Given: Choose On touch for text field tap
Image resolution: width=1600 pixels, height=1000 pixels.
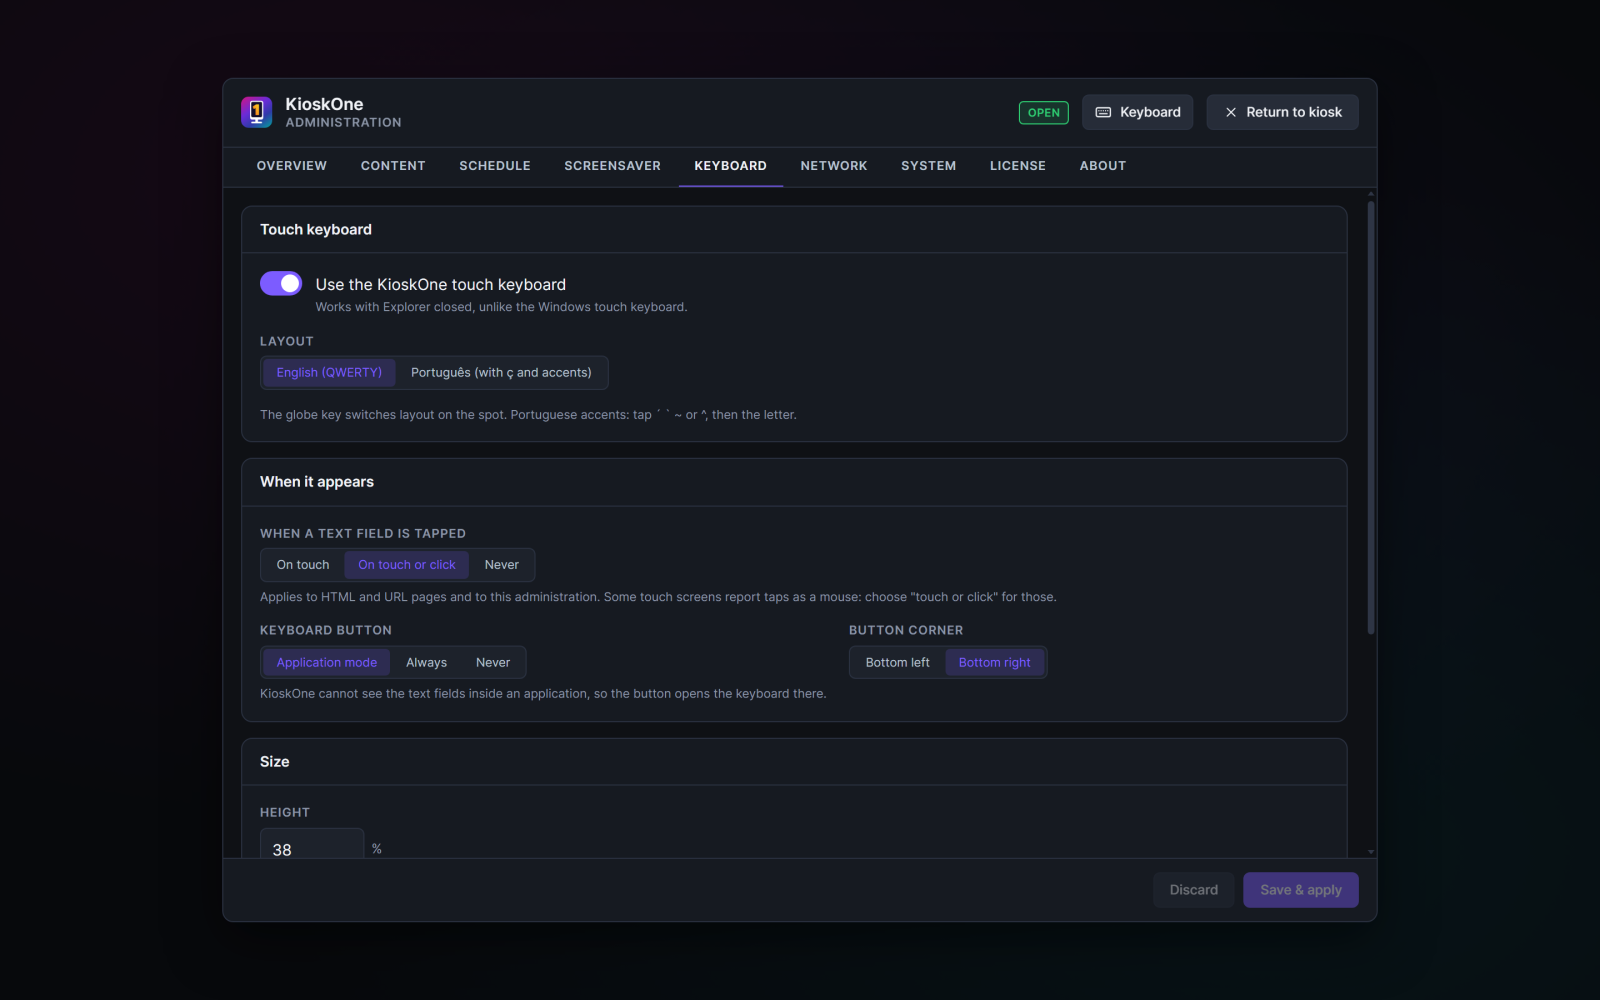Looking at the screenshot, I should pos(303,565).
